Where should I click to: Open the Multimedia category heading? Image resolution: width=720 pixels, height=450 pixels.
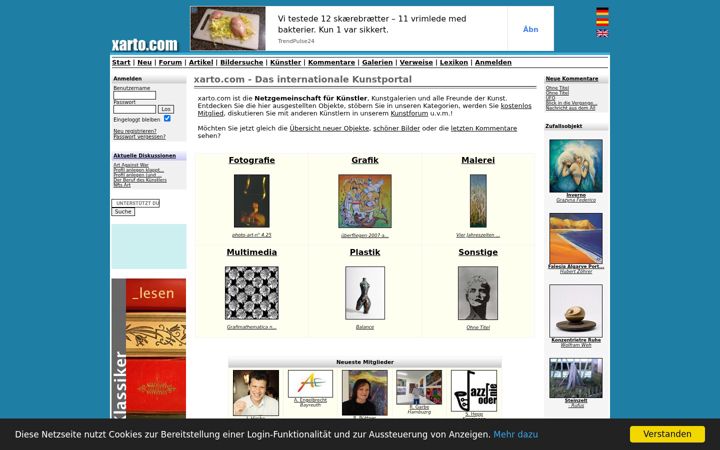[x=252, y=252]
